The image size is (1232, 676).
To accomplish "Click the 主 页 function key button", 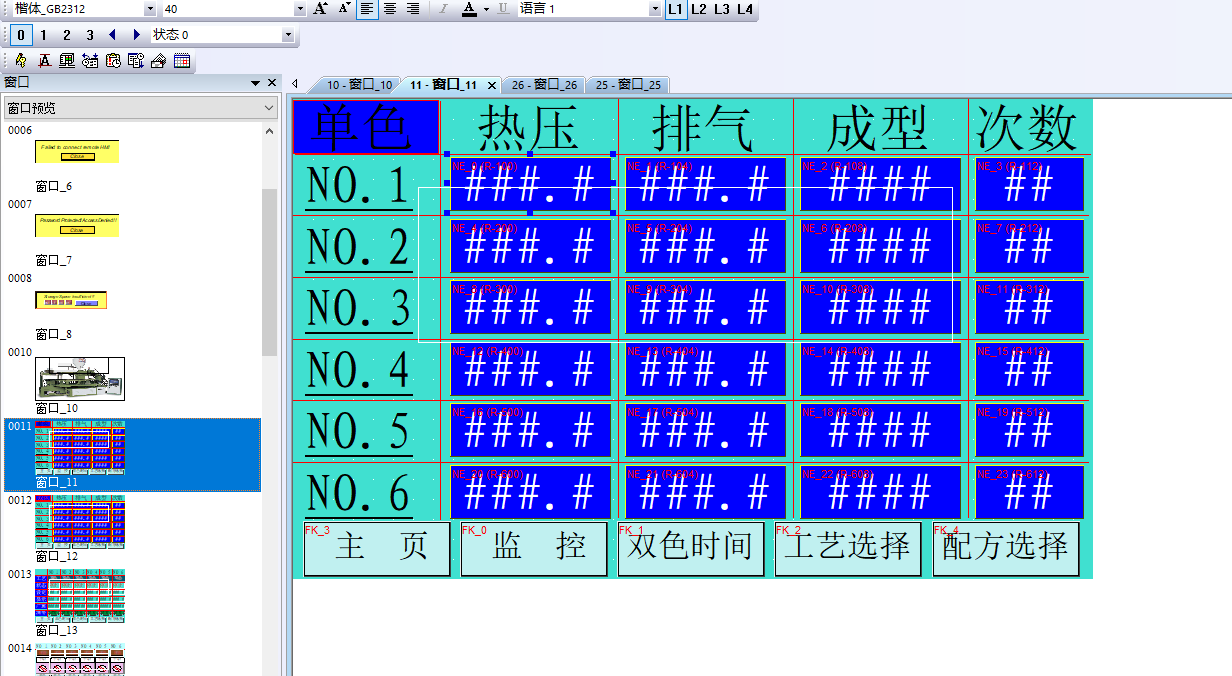I will [x=377, y=548].
